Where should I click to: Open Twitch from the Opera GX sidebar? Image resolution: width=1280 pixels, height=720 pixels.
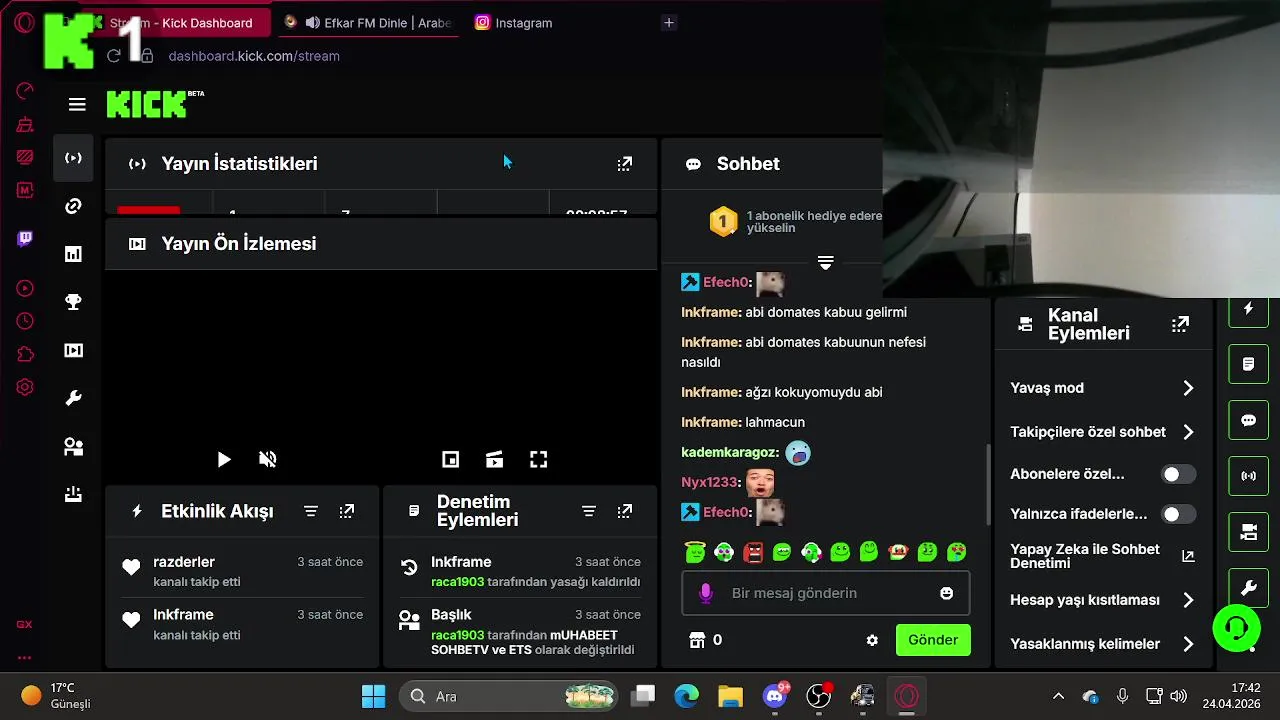point(25,238)
